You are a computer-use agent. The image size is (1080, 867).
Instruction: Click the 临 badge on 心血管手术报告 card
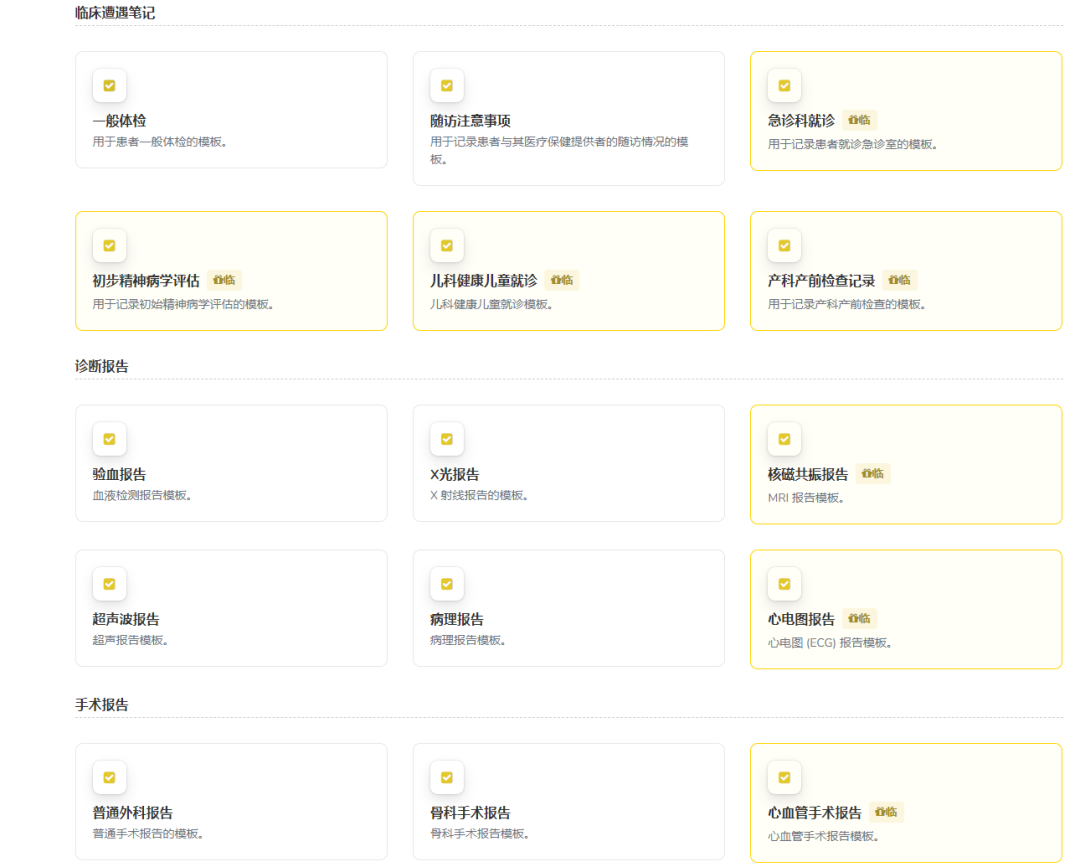[888, 813]
